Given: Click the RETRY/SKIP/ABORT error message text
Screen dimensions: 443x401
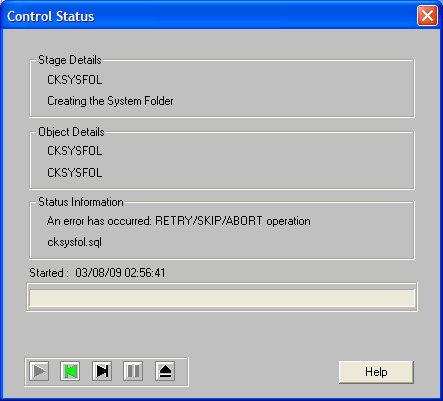Looking at the screenshot, I should (179, 221).
